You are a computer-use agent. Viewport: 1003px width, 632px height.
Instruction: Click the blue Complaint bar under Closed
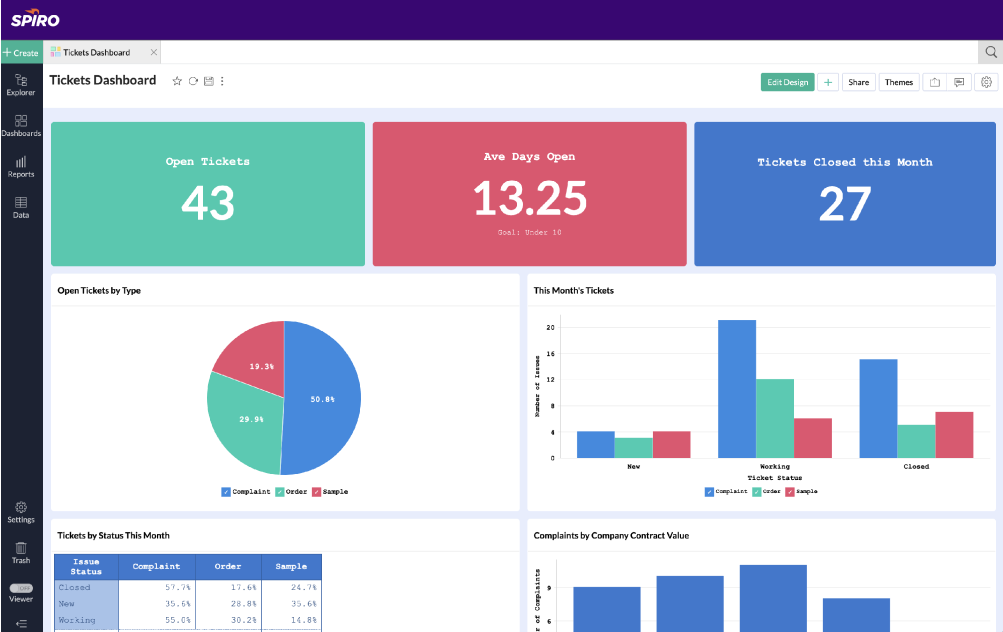pyautogui.click(x=878, y=409)
